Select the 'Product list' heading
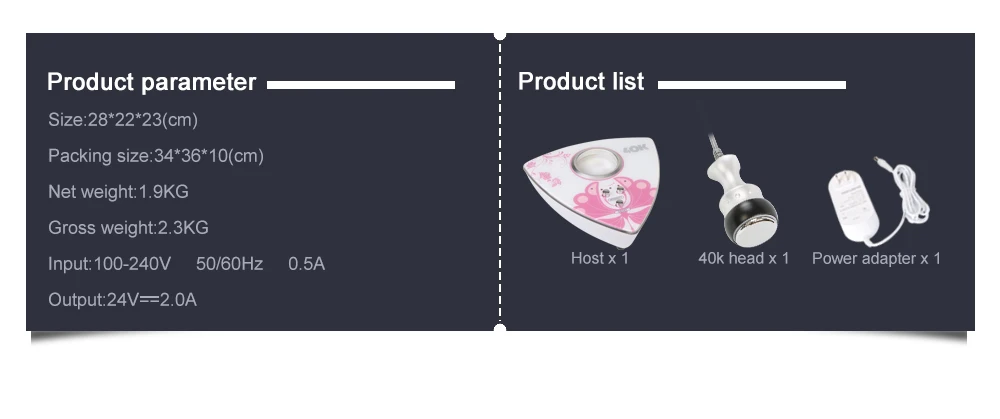Viewport: 1000px width, 419px height. coord(581,82)
